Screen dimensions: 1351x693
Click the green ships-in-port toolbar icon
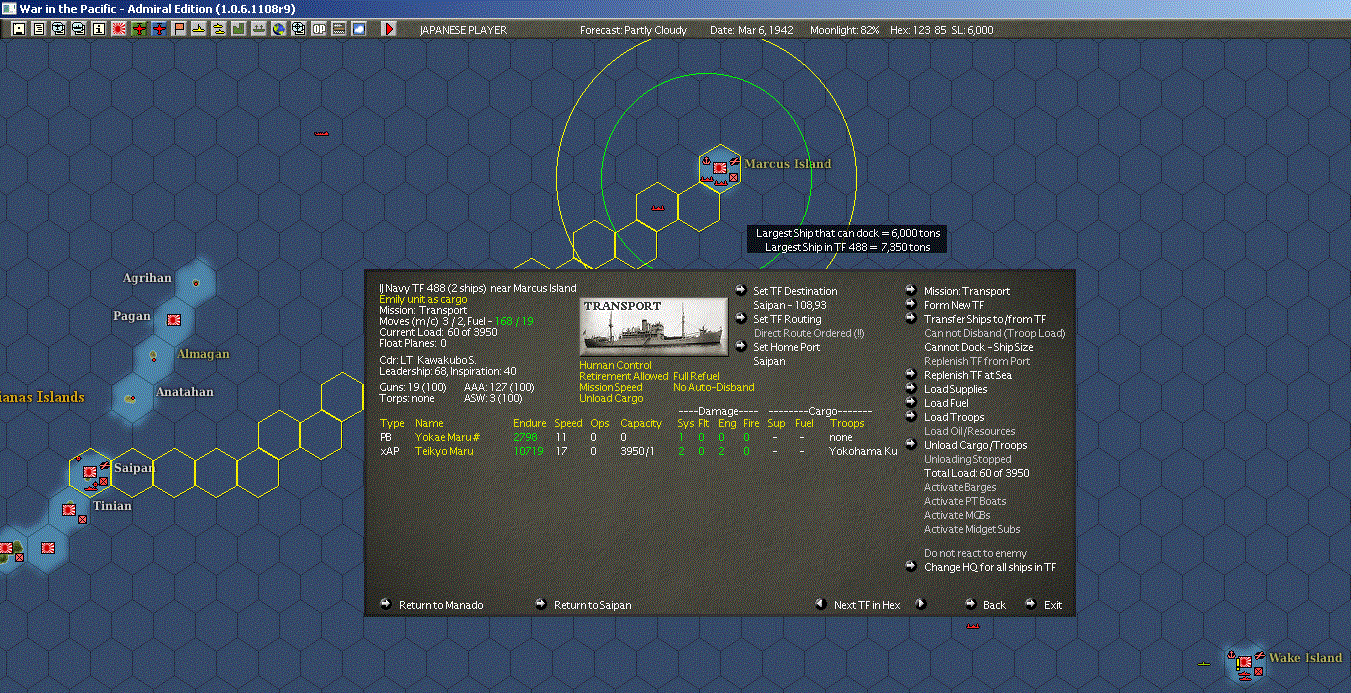coord(258,29)
